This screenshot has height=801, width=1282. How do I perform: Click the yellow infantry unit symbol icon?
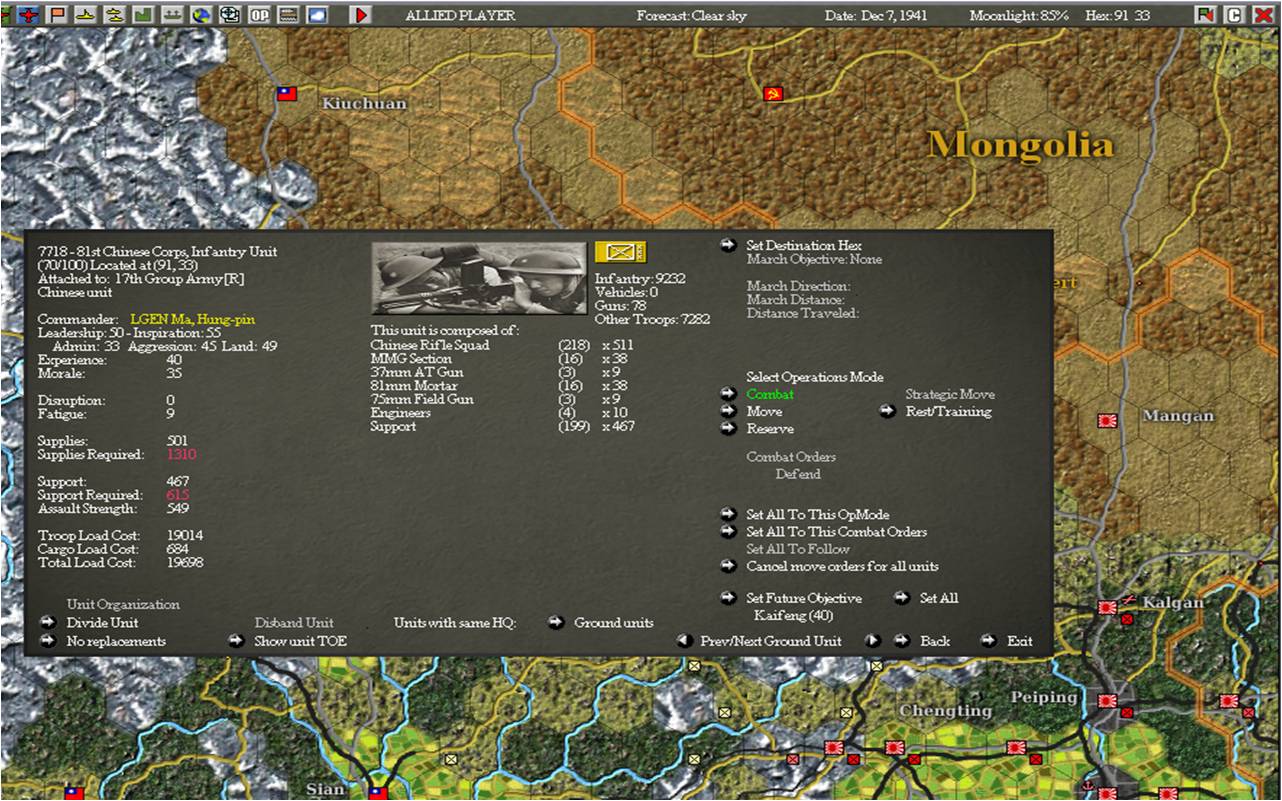coord(620,252)
